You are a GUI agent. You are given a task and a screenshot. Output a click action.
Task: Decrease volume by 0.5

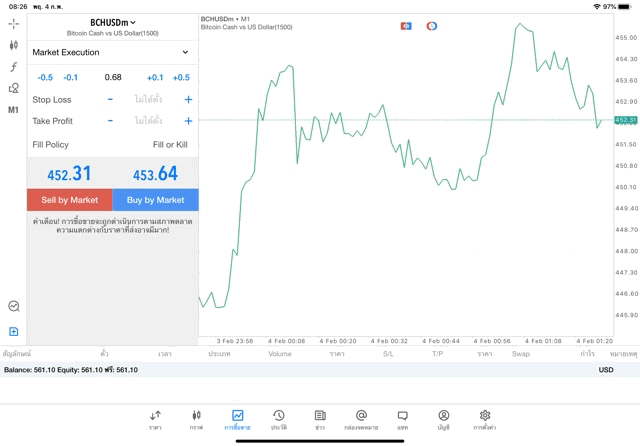tap(45, 78)
